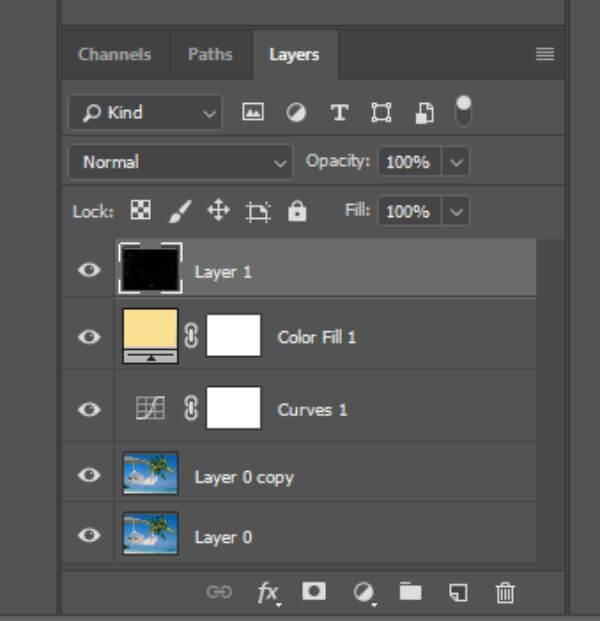Select the Layer 1 name
Screen dimensions: 600x621
point(223,272)
